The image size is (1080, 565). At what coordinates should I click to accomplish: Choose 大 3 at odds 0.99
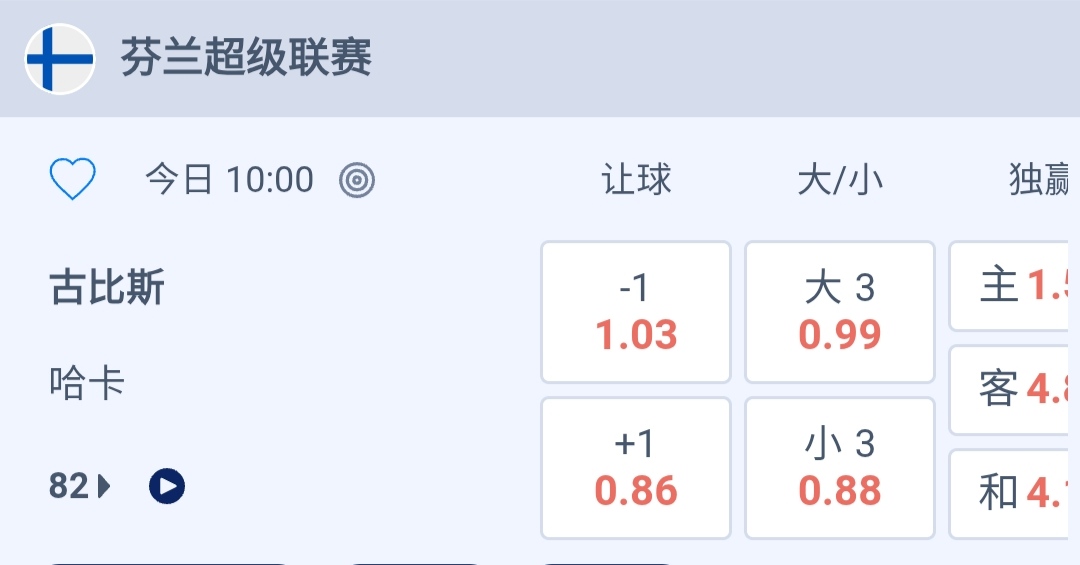click(840, 312)
